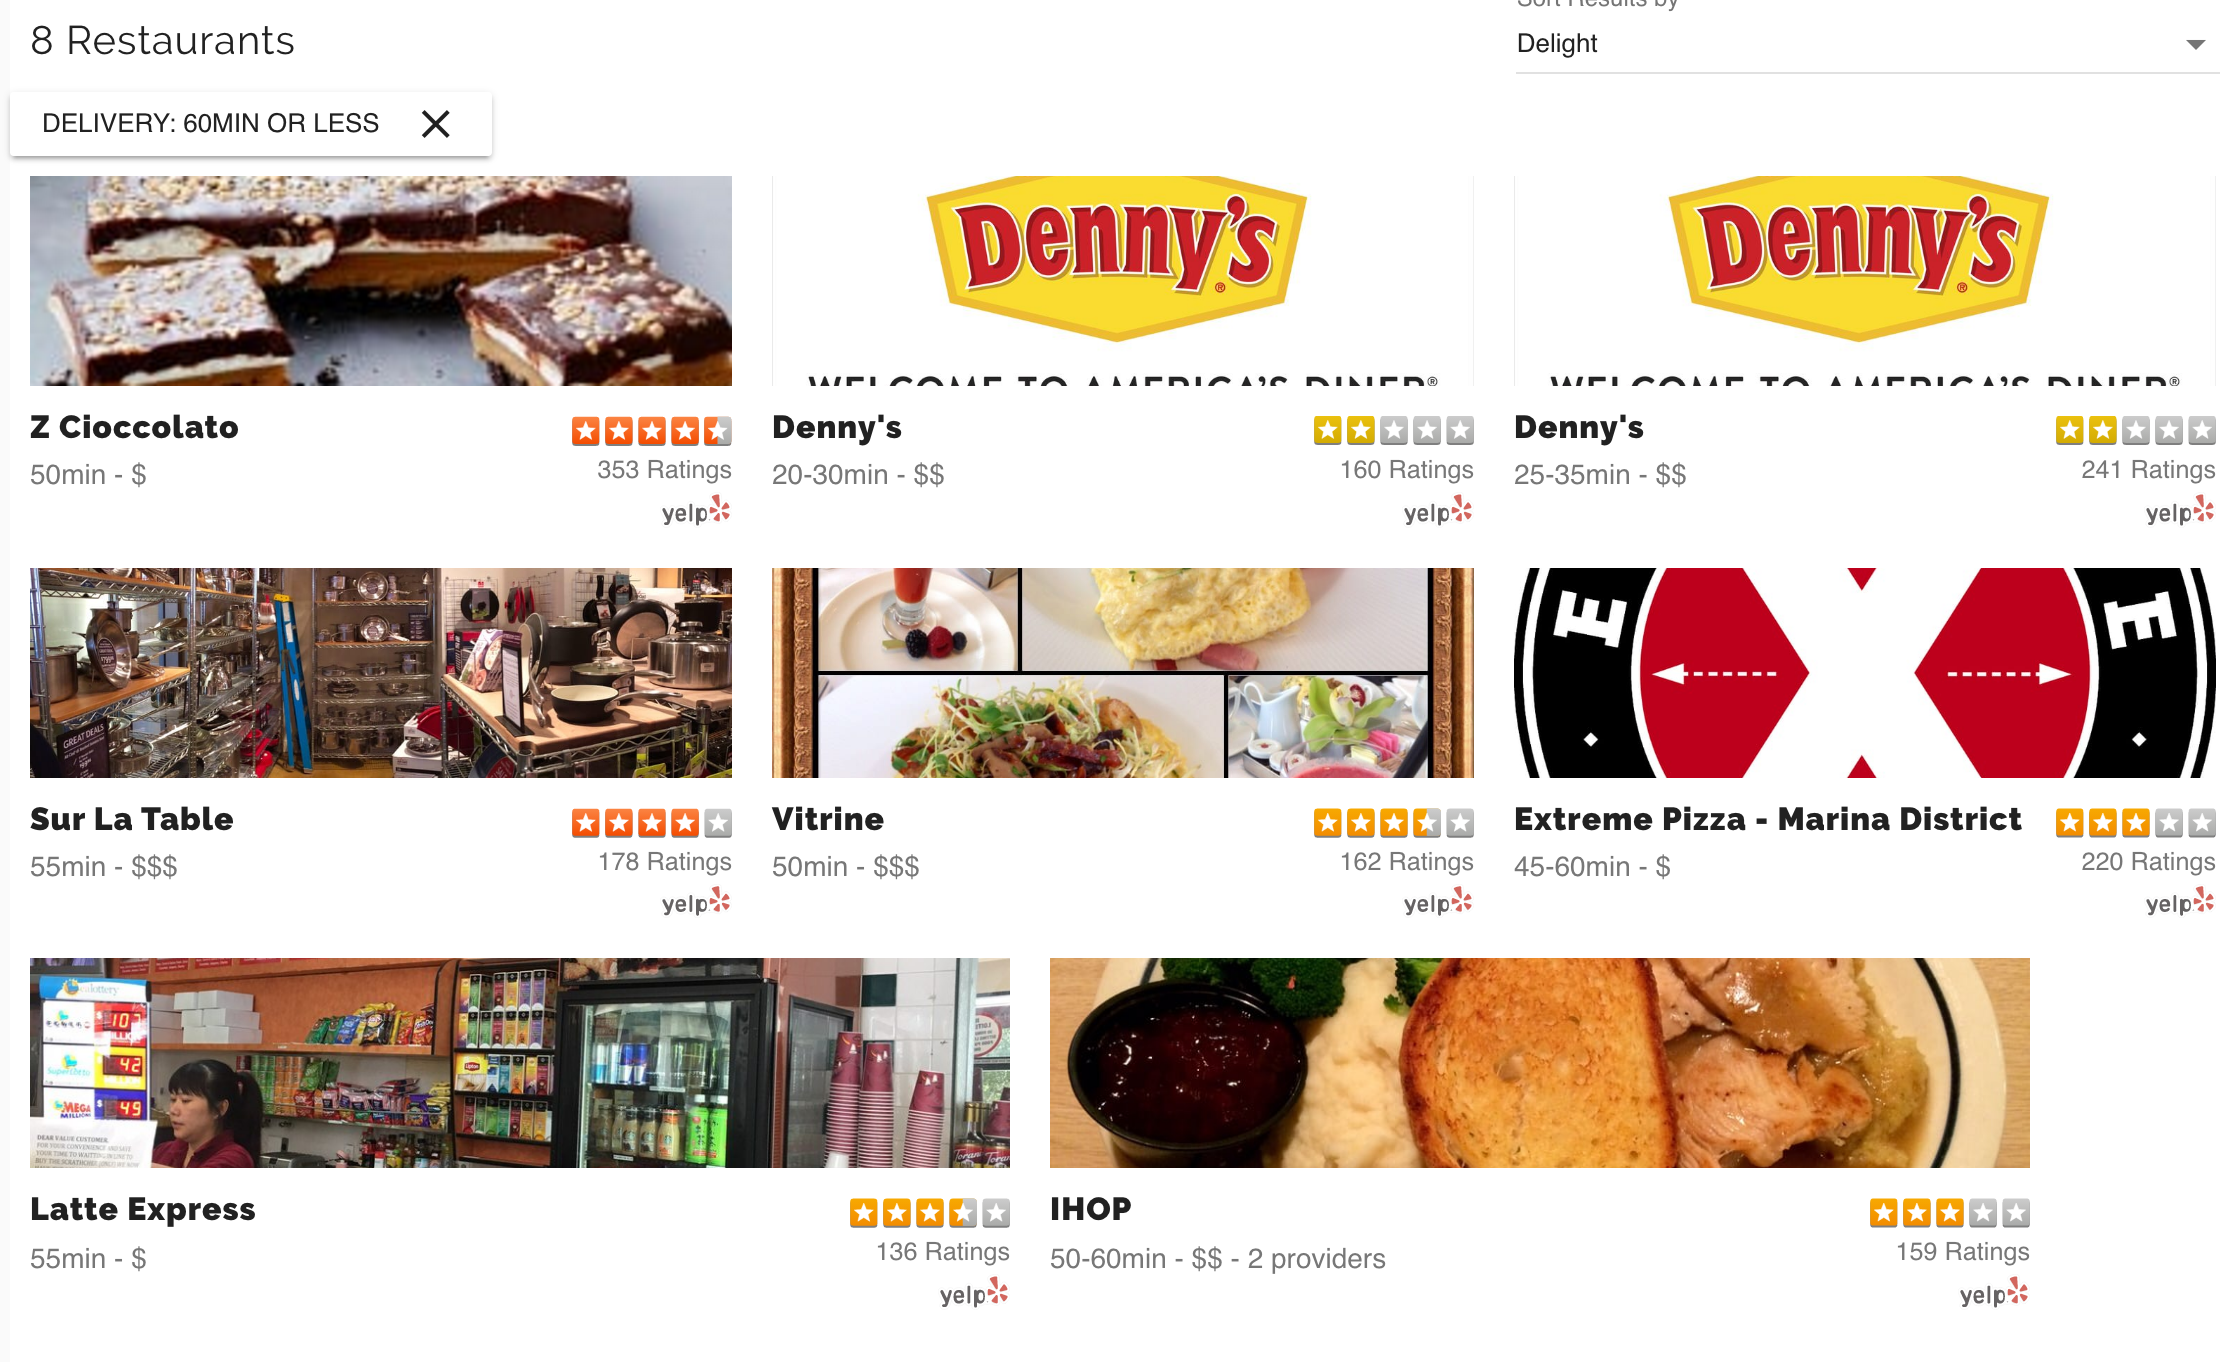Click the star rating for Z Cioccolato

[x=651, y=431]
